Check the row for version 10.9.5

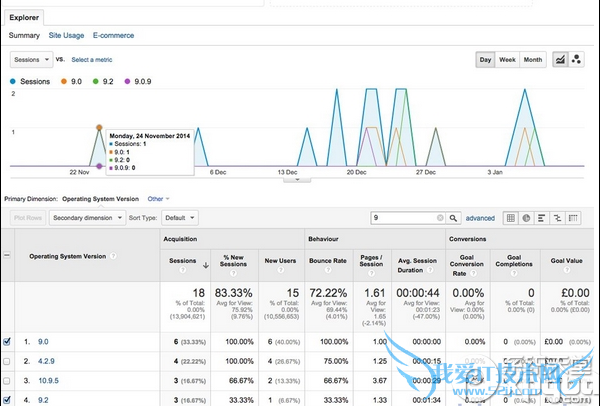click(9, 381)
